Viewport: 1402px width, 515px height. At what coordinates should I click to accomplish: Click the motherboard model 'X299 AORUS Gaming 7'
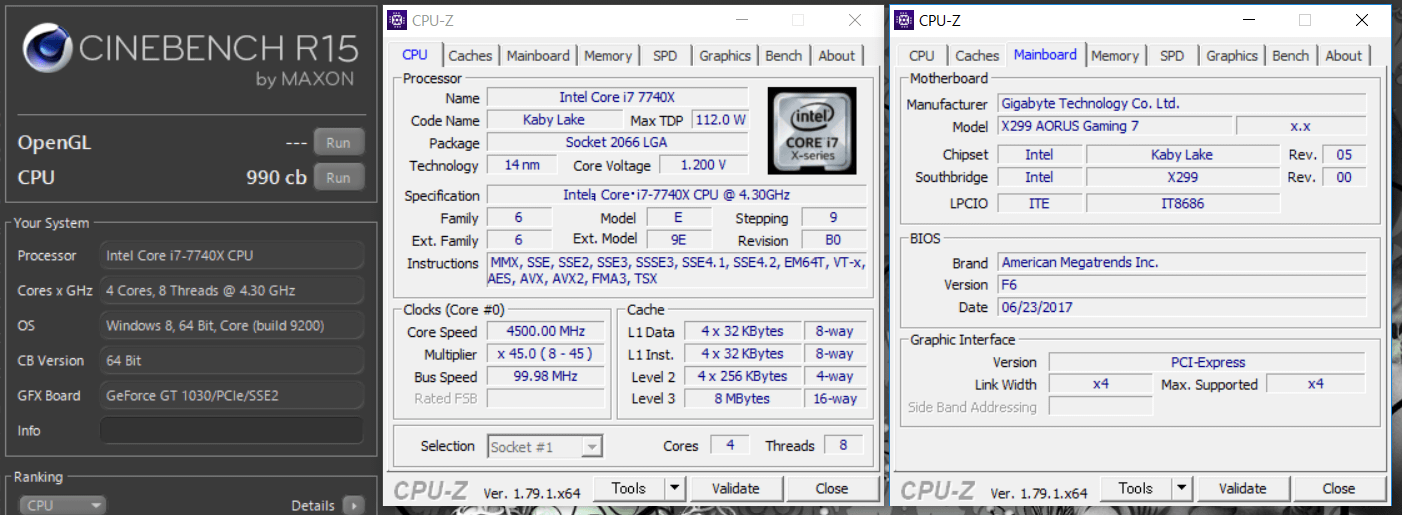(x=1114, y=126)
